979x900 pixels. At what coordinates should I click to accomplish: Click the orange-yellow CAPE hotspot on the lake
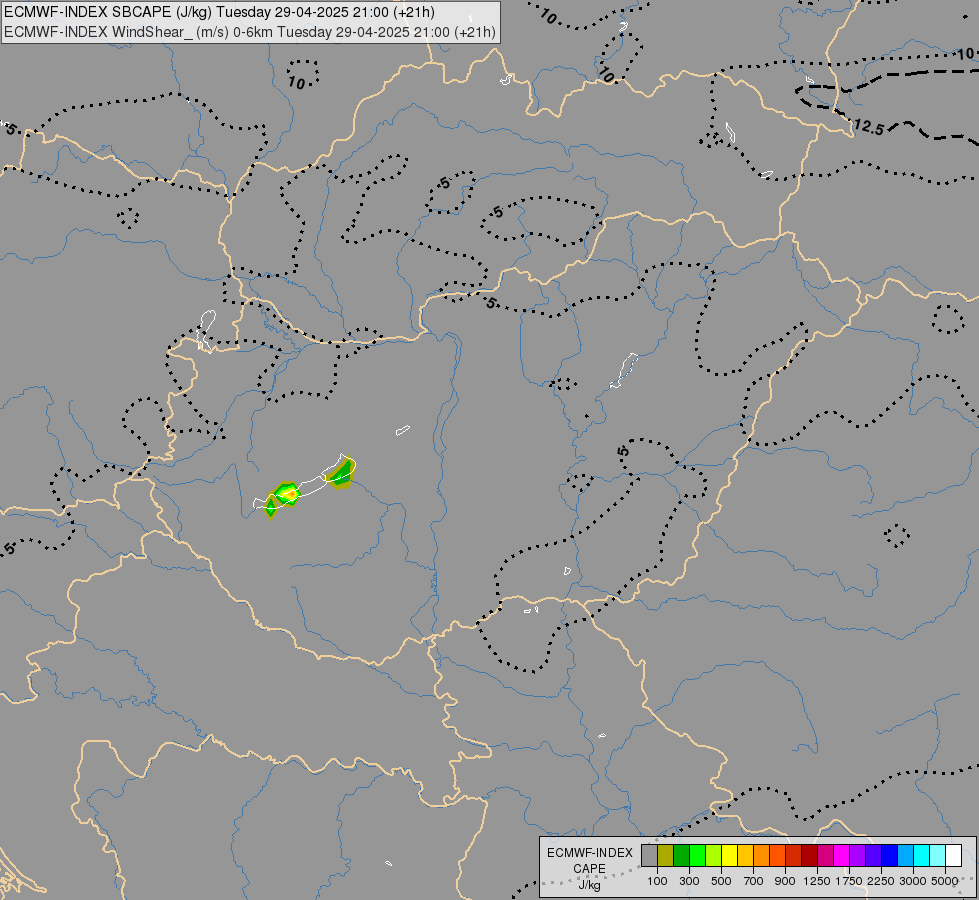288,494
